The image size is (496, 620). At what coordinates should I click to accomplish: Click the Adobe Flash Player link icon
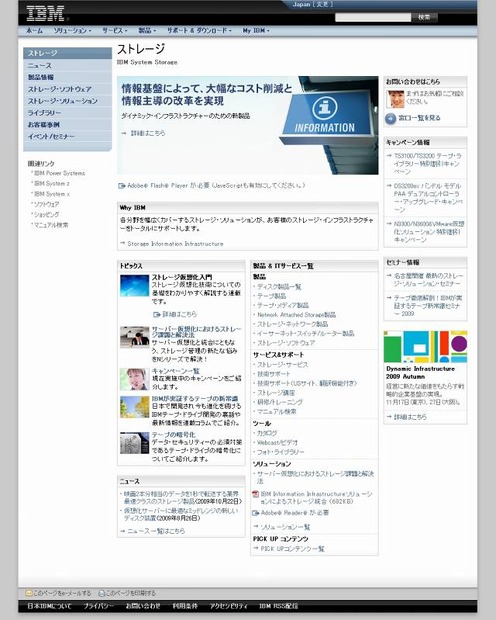[122, 185]
